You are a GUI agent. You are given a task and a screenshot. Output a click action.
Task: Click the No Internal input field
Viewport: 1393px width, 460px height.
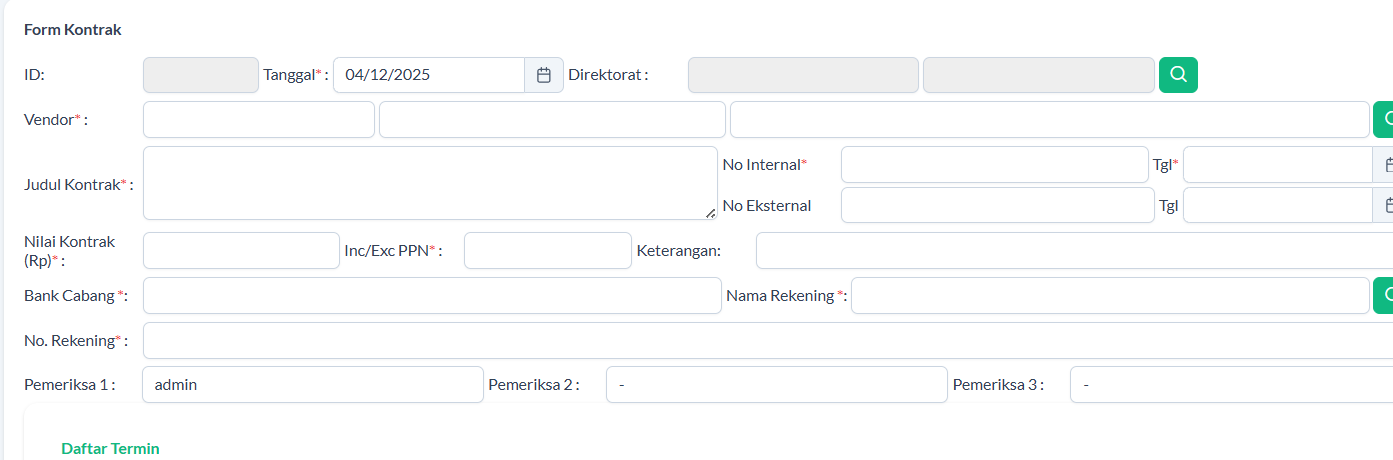point(994,165)
